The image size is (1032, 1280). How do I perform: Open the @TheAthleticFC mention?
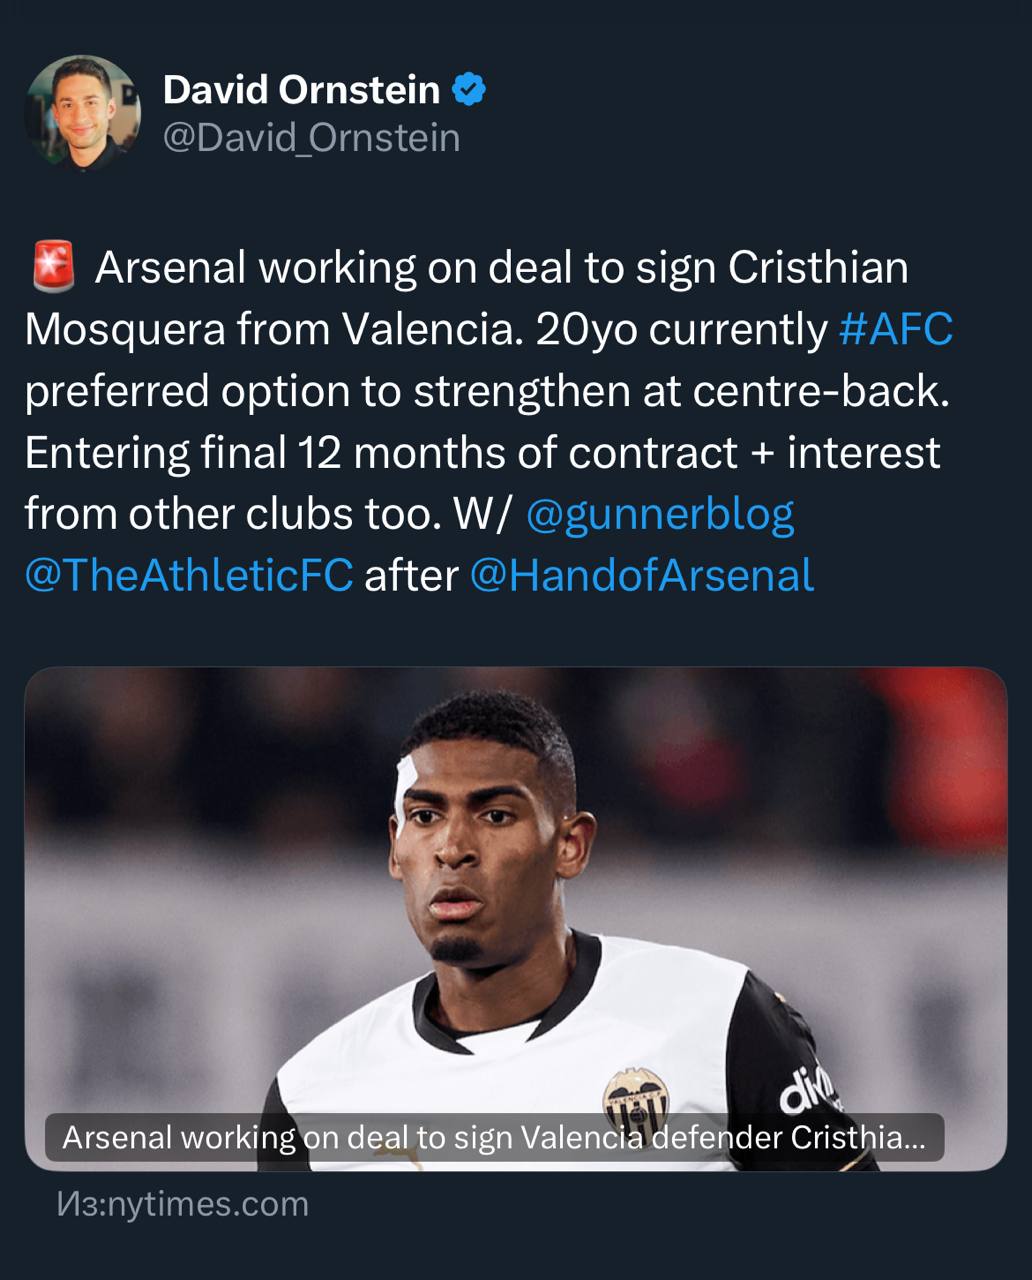point(188,575)
